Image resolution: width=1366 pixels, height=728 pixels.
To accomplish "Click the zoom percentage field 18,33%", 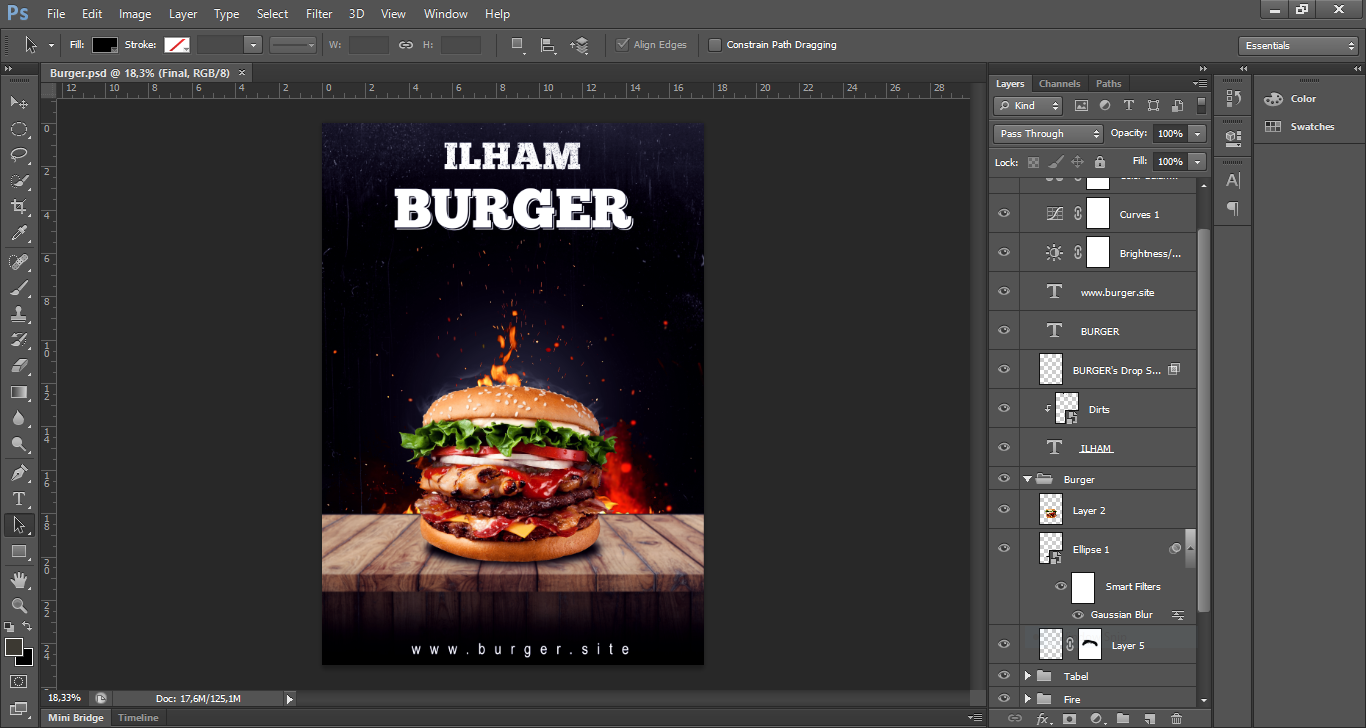I will (65, 698).
